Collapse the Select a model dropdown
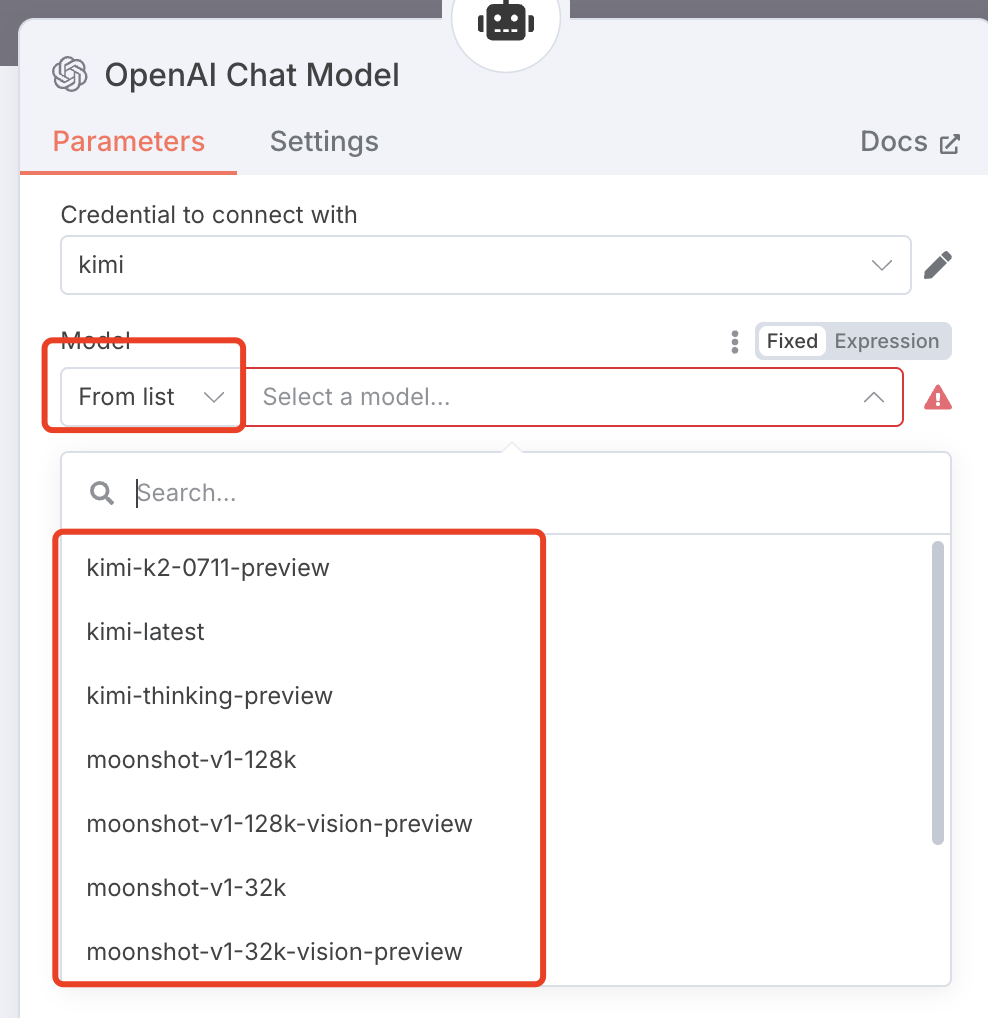Image resolution: width=988 pixels, height=1018 pixels. [x=873, y=397]
